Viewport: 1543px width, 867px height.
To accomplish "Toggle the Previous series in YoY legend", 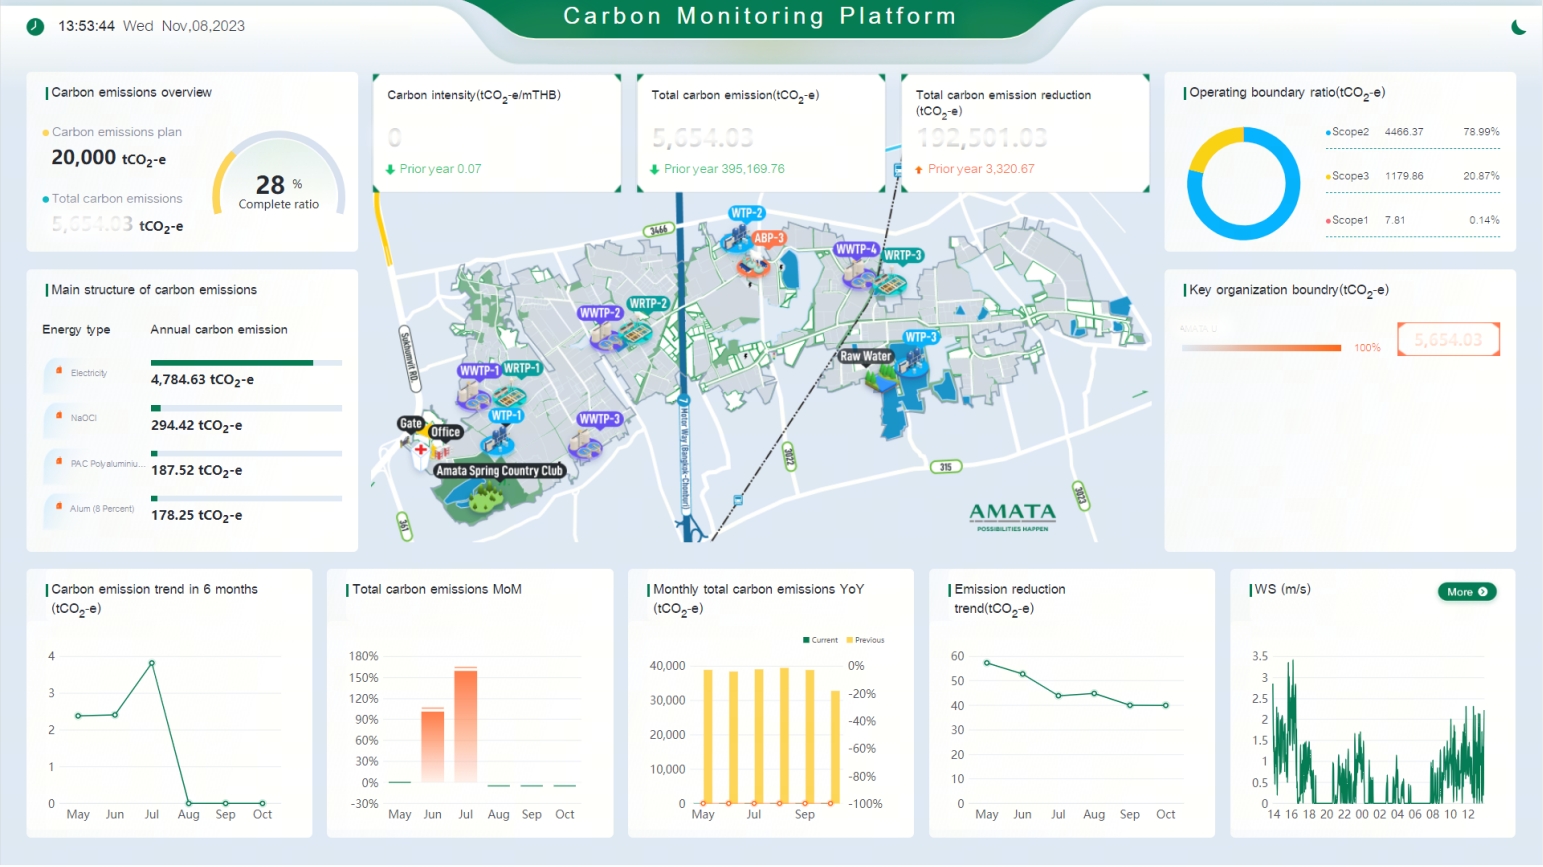I will 866,640.
